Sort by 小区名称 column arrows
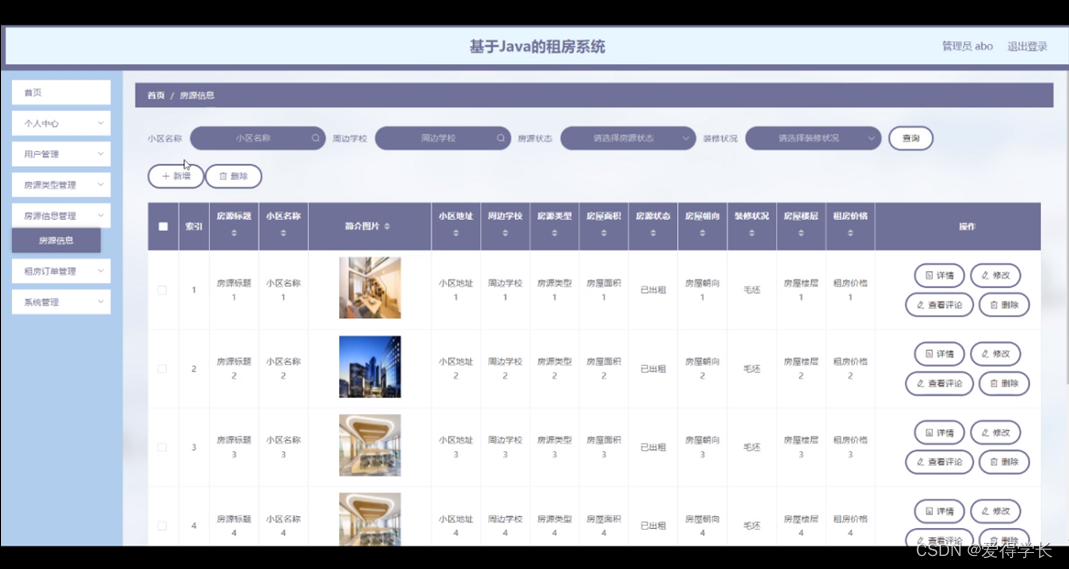Viewport: 1069px width, 569px height. (283, 233)
